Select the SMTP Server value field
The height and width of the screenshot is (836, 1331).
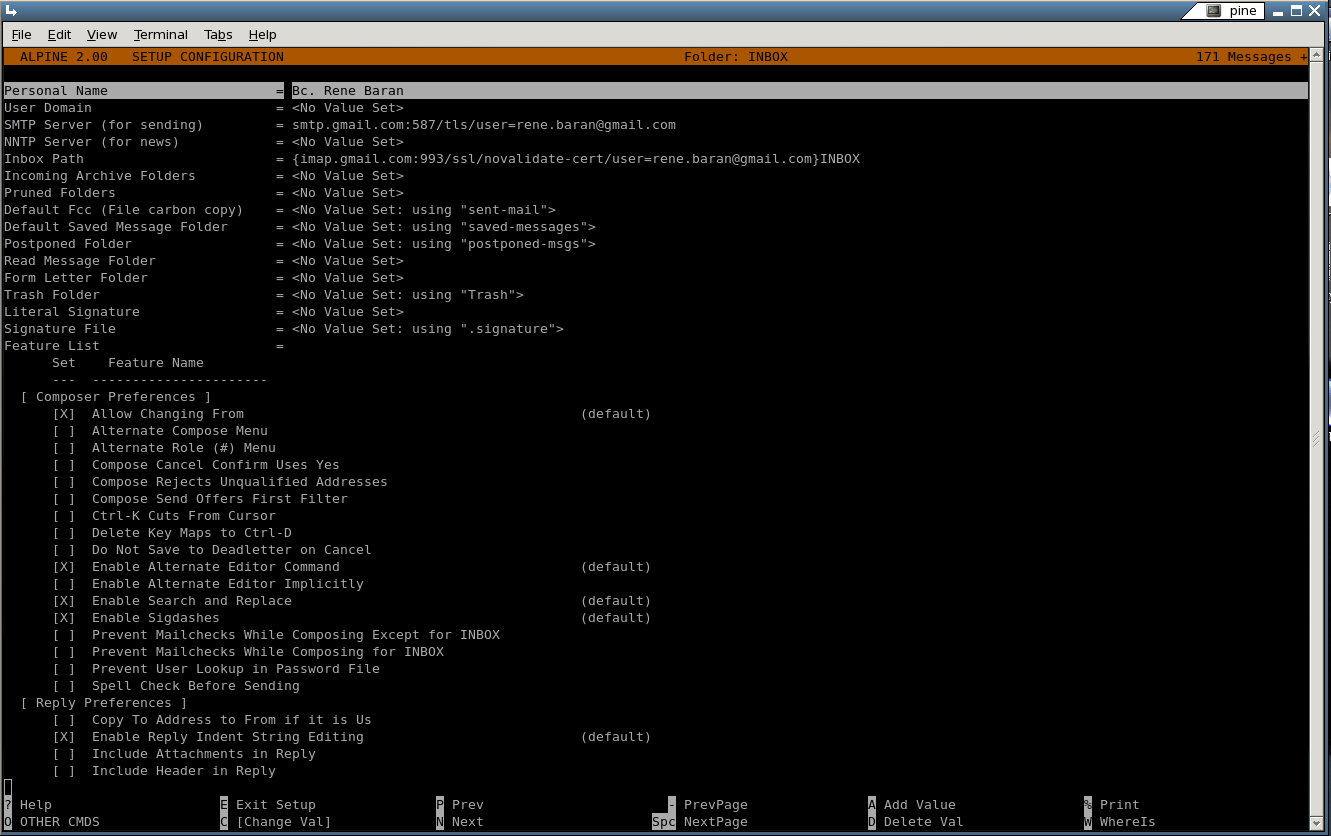483,125
